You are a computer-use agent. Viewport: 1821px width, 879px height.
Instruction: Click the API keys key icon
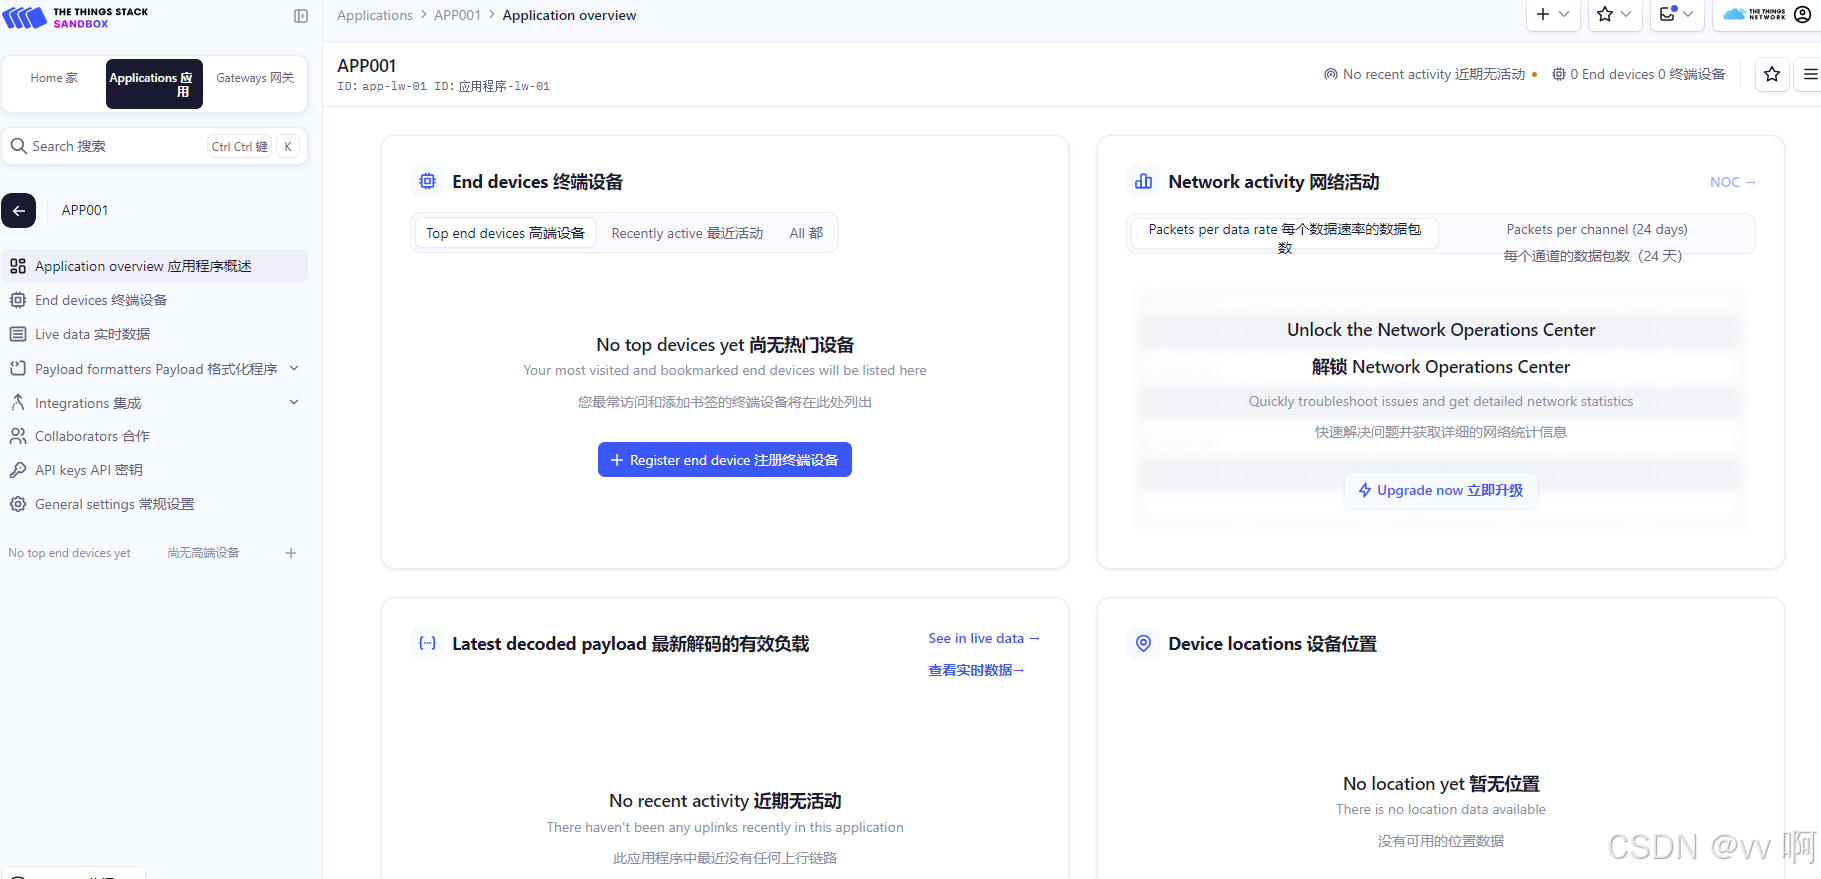(18, 470)
